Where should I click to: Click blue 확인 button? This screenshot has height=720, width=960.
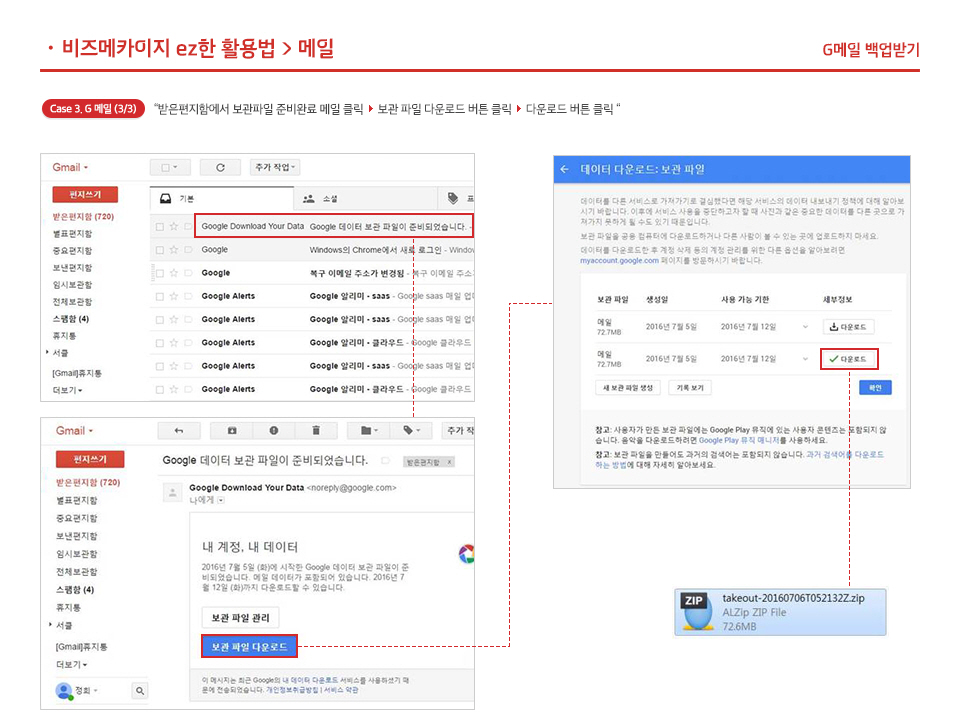(x=875, y=388)
